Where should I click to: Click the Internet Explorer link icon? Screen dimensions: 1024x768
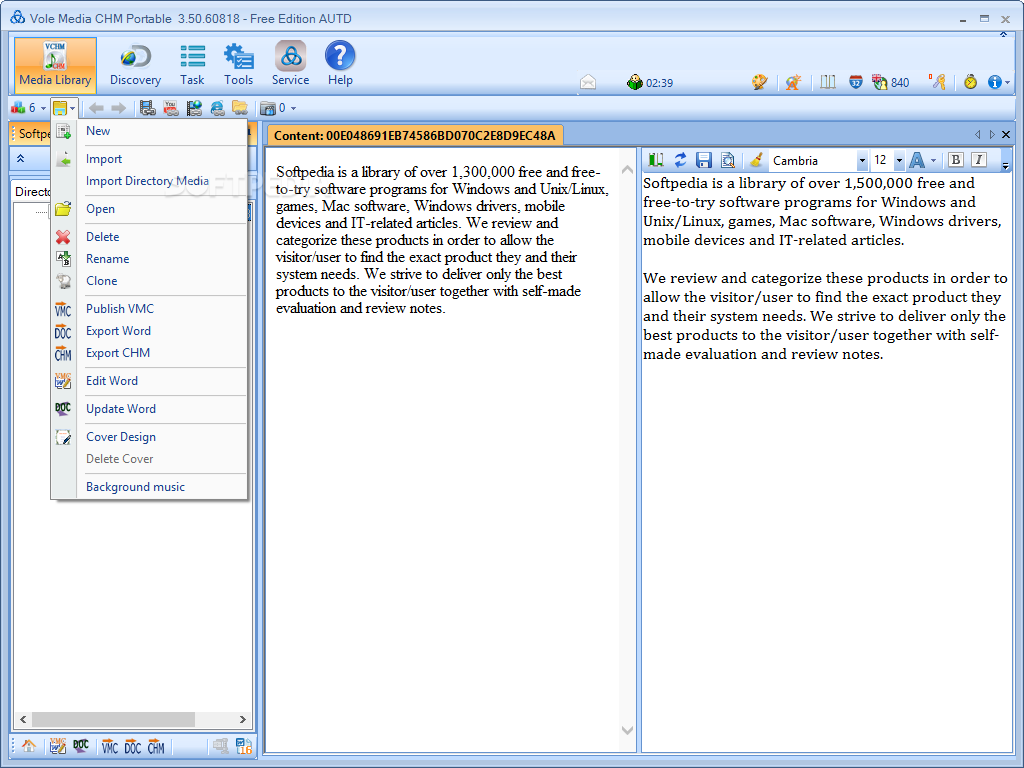pyautogui.click(x=217, y=108)
